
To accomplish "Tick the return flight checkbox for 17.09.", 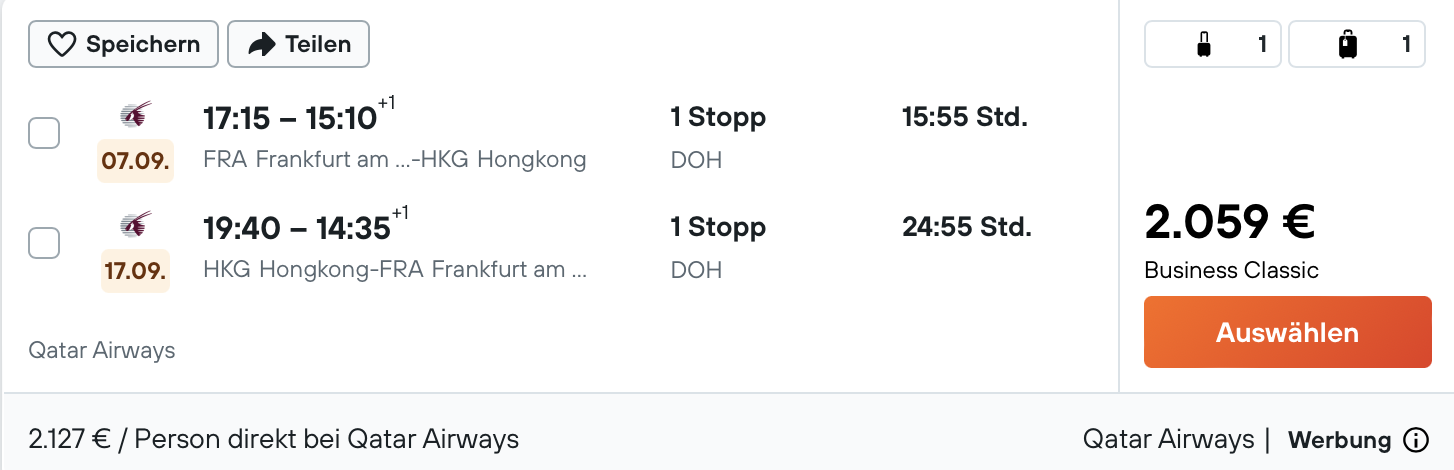I will pyautogui.click(x=44, y=243).
